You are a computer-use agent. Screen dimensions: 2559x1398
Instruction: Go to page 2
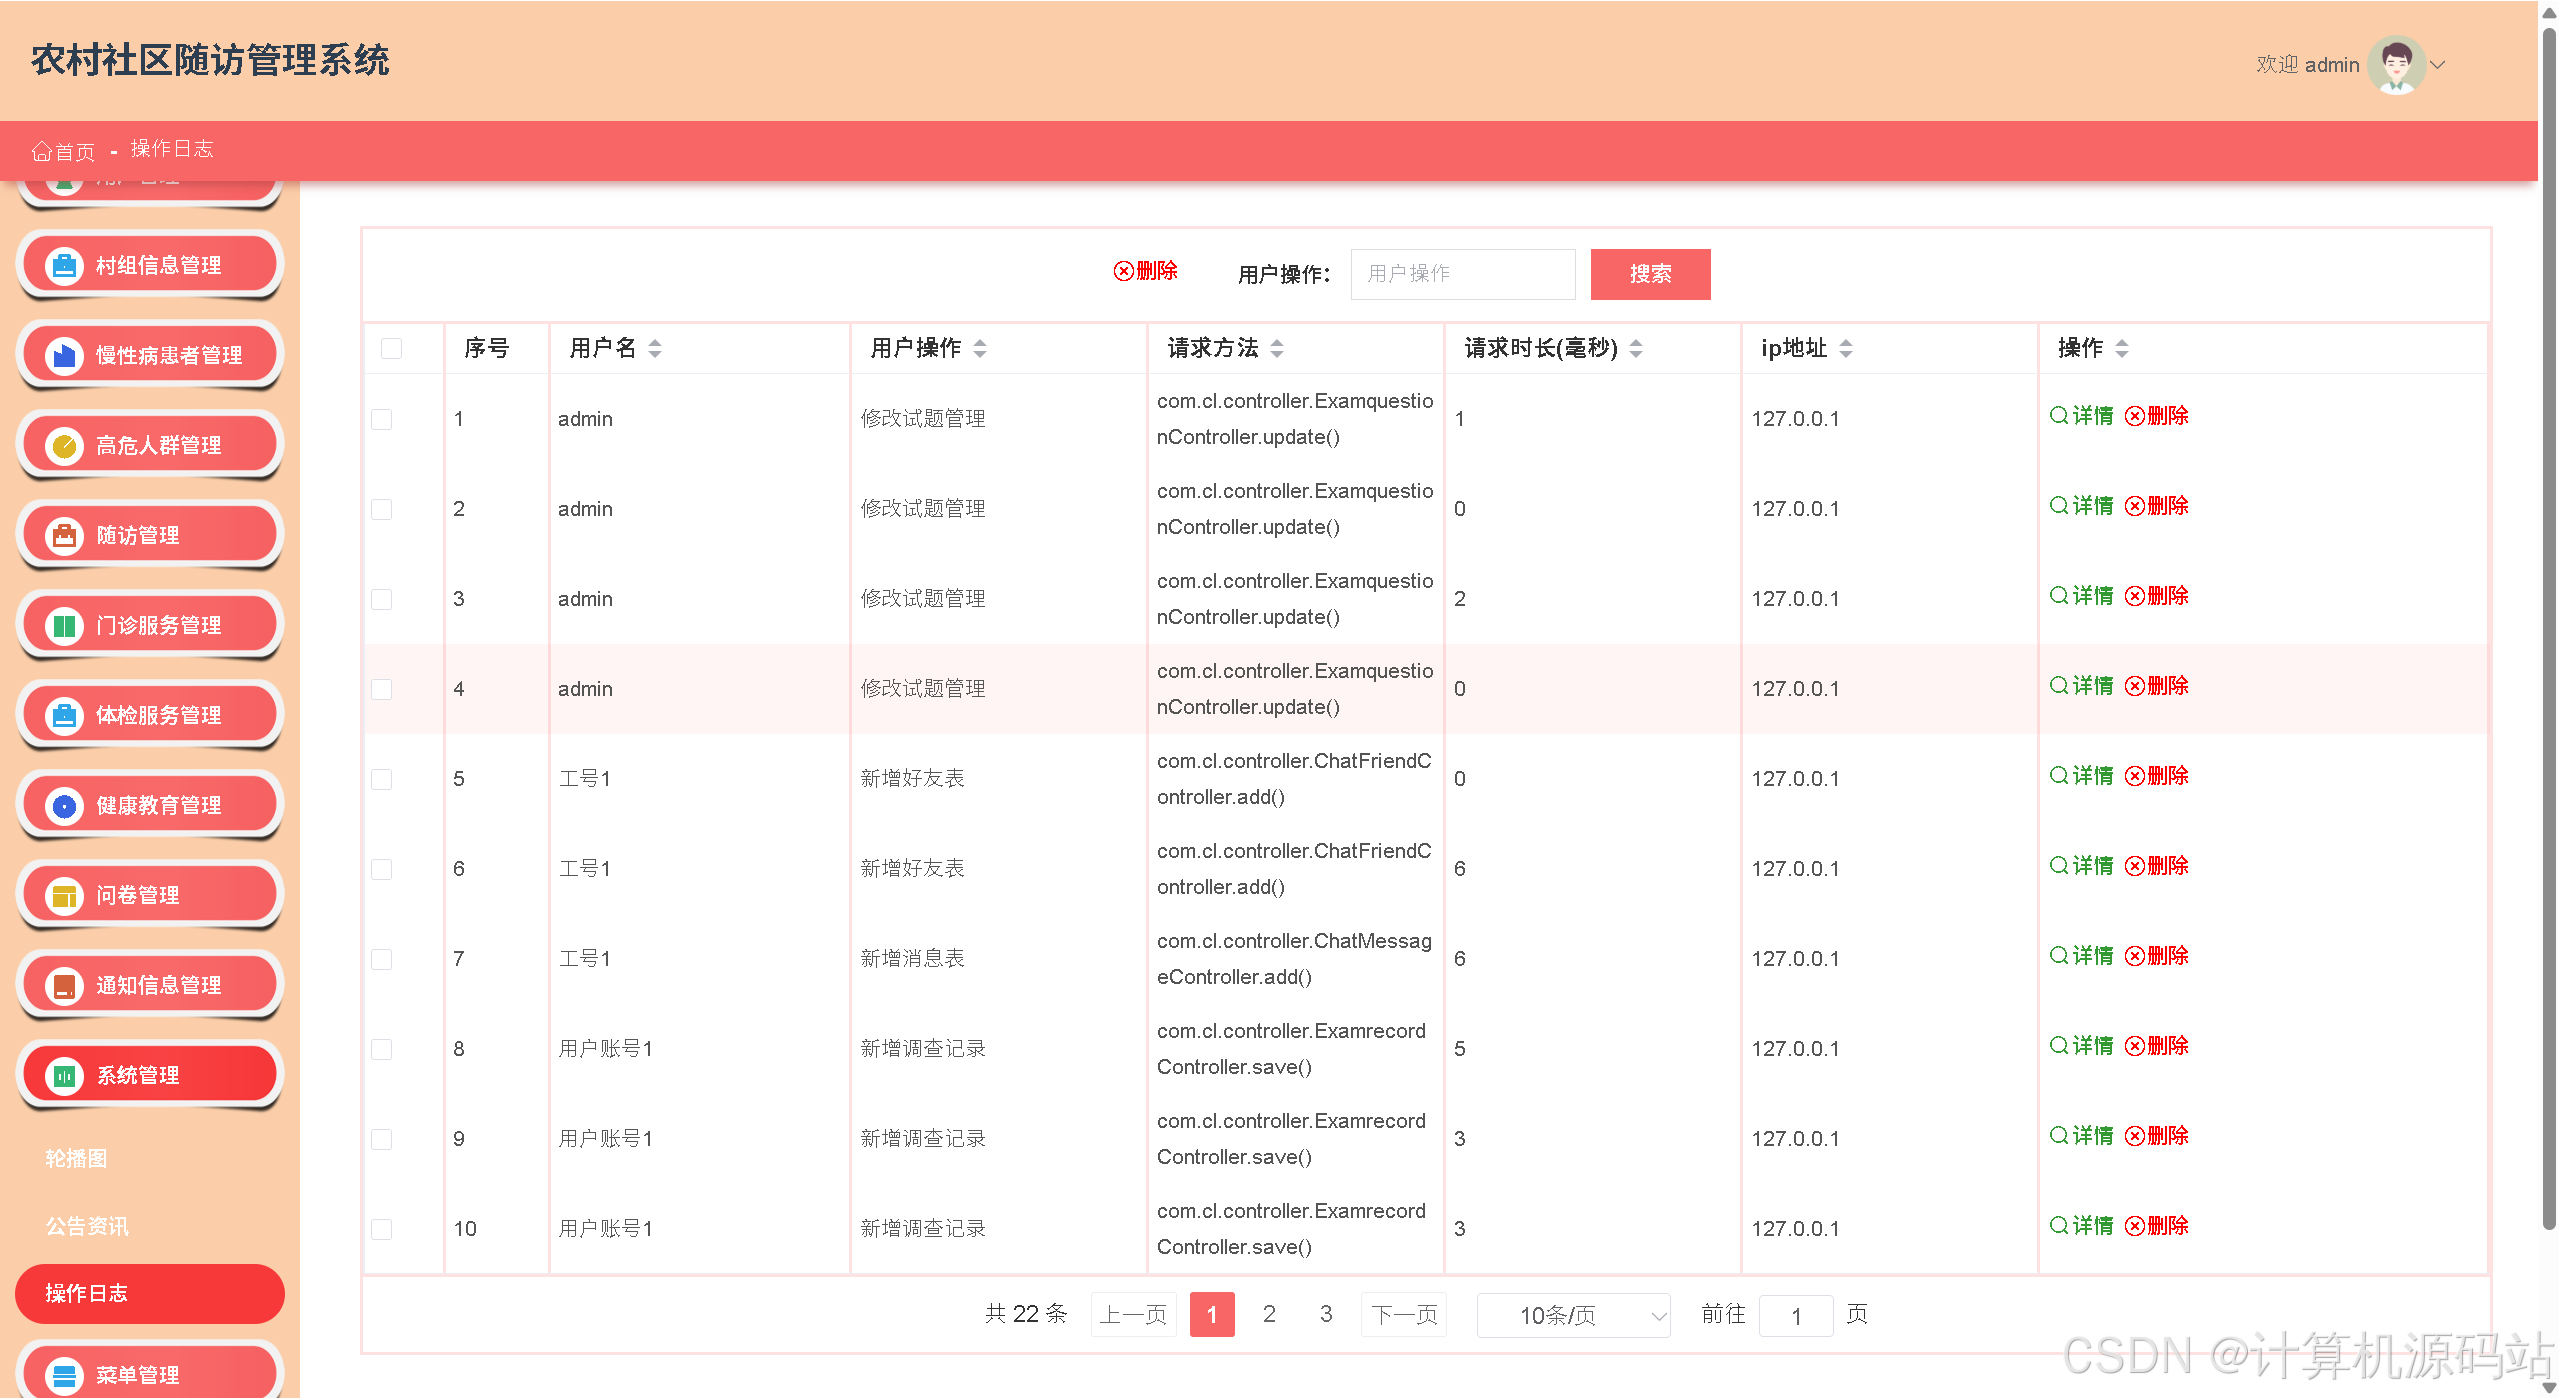pos(1269,1314)
